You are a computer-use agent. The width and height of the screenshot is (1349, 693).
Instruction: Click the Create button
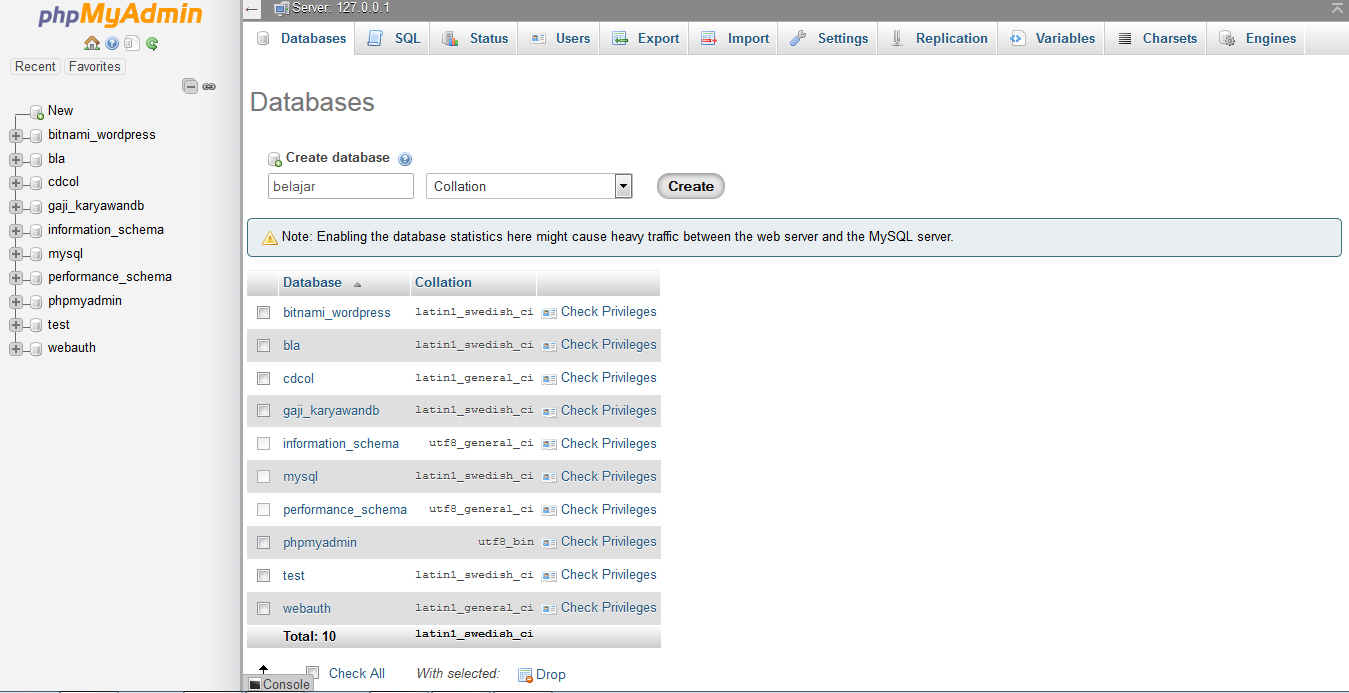point(690,186)
